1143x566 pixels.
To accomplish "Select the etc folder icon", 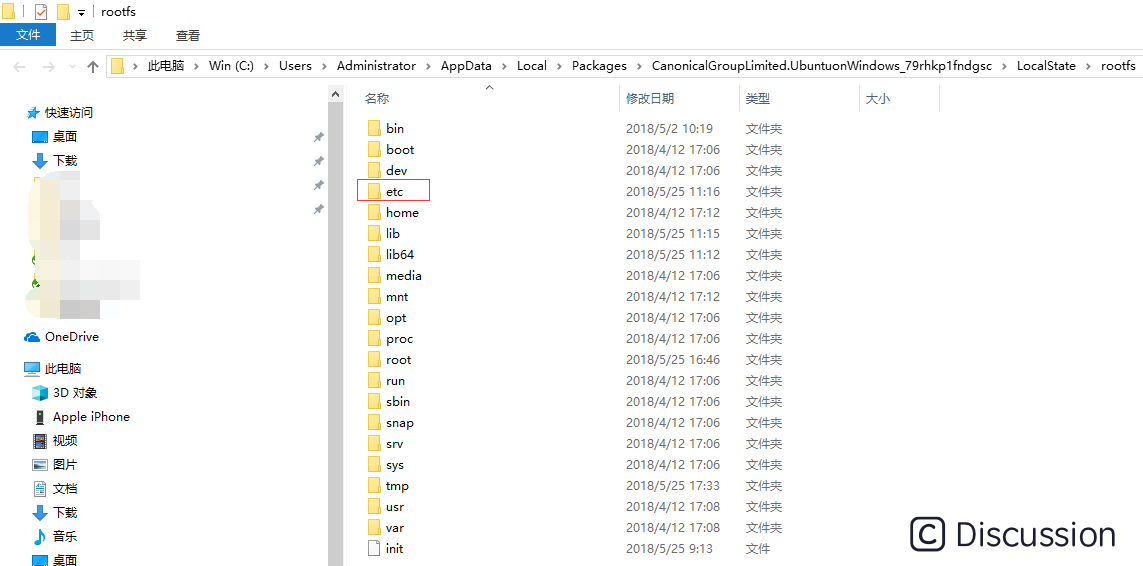I will click(x=374, y=192).
